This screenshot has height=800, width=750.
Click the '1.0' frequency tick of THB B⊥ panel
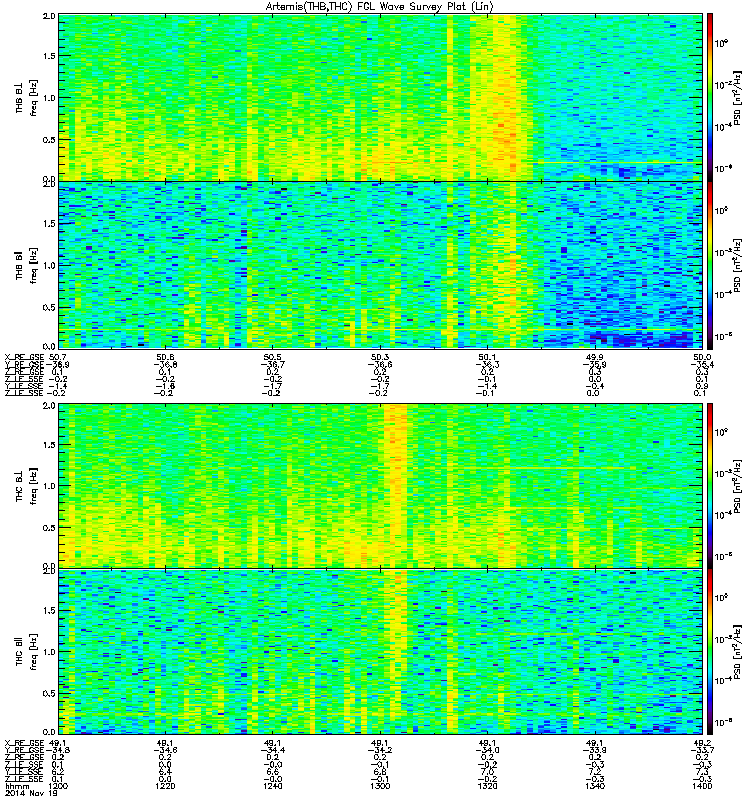[49, 98]
